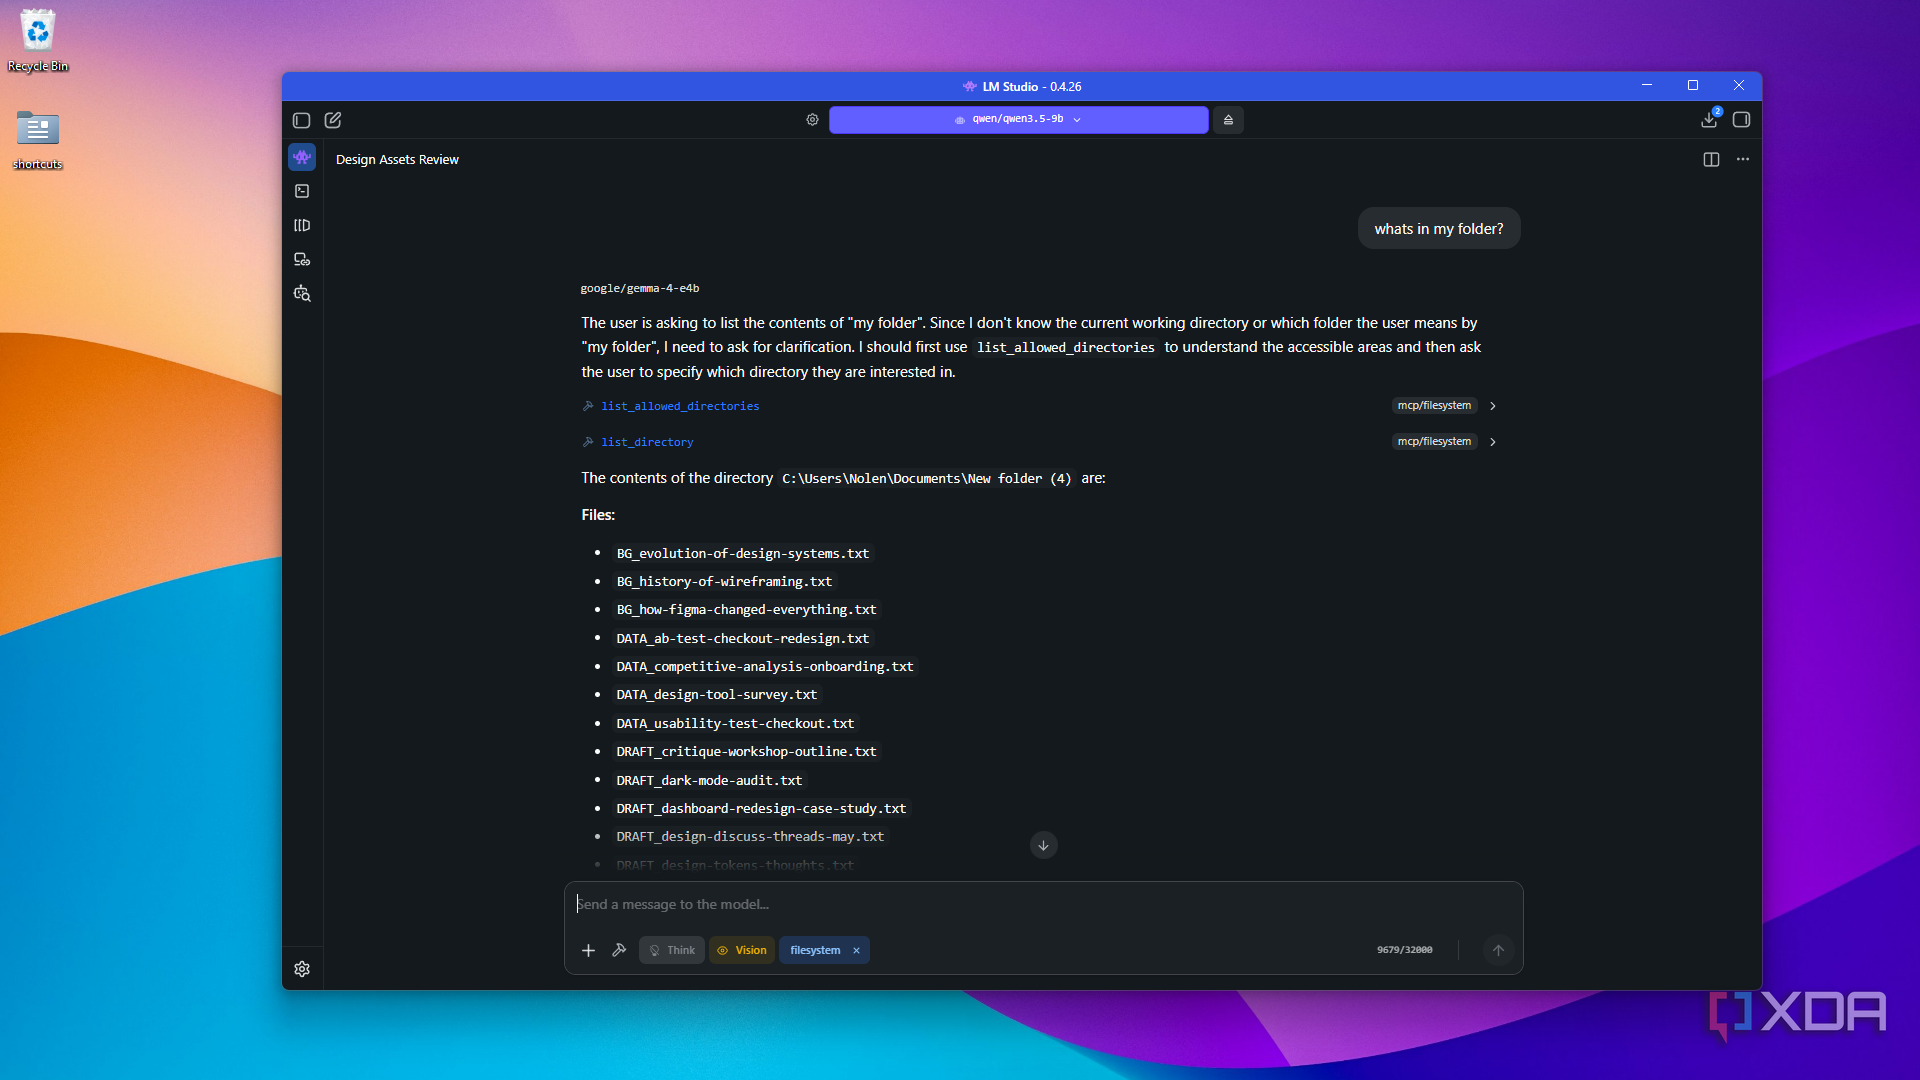Open the shortcuts folder on the desktop
This screenshot has height=1080, width=1920.
38,140
